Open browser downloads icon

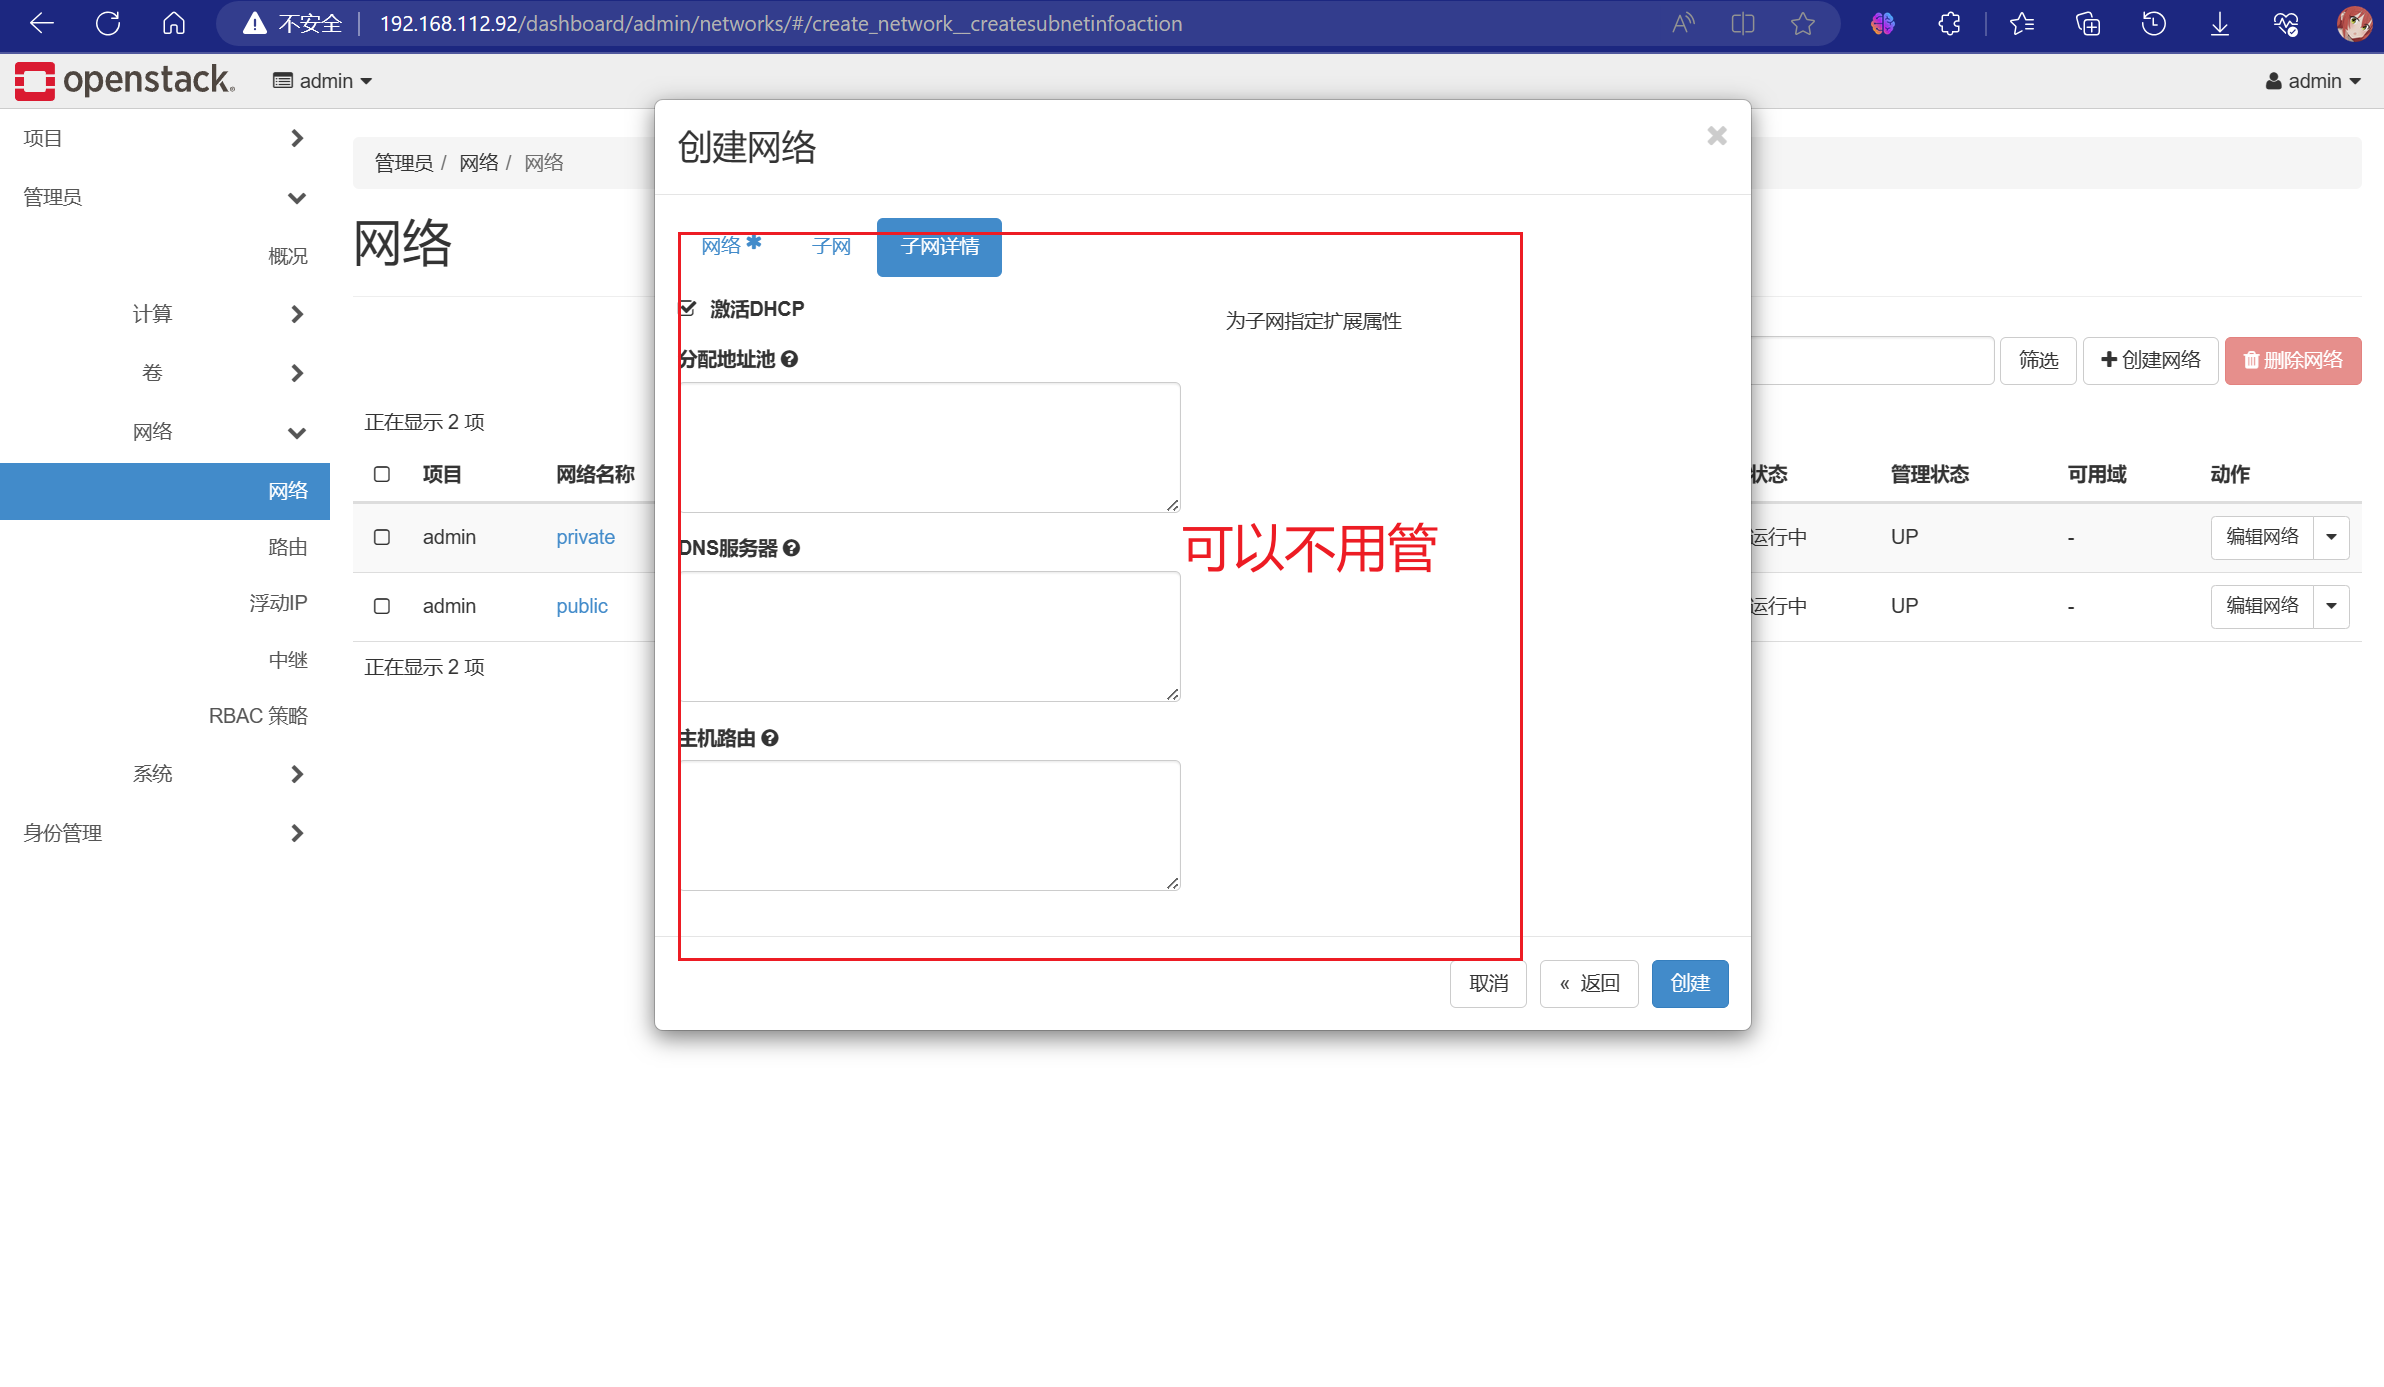(x=2219, y=23)
